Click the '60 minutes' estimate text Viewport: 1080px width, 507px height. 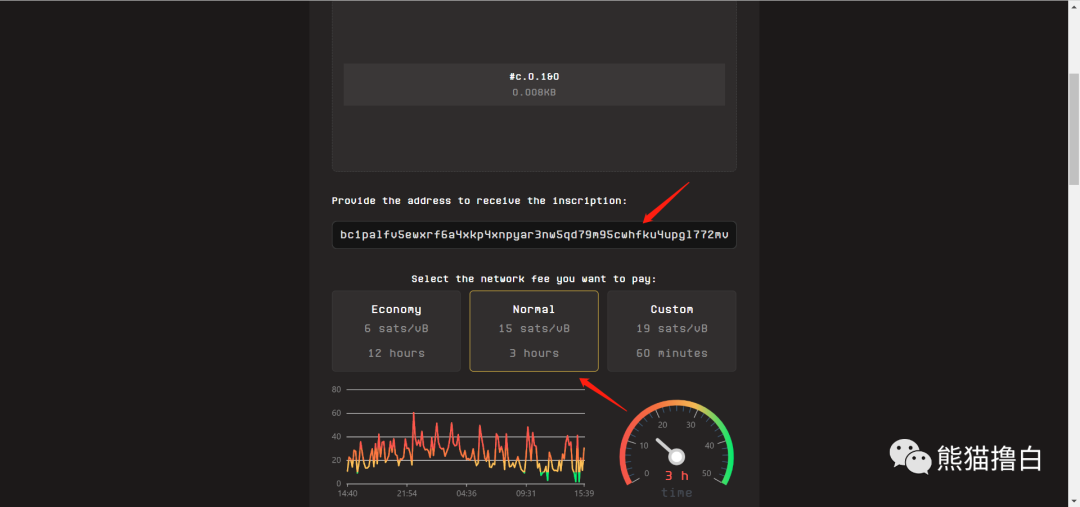tap(672, 353)
